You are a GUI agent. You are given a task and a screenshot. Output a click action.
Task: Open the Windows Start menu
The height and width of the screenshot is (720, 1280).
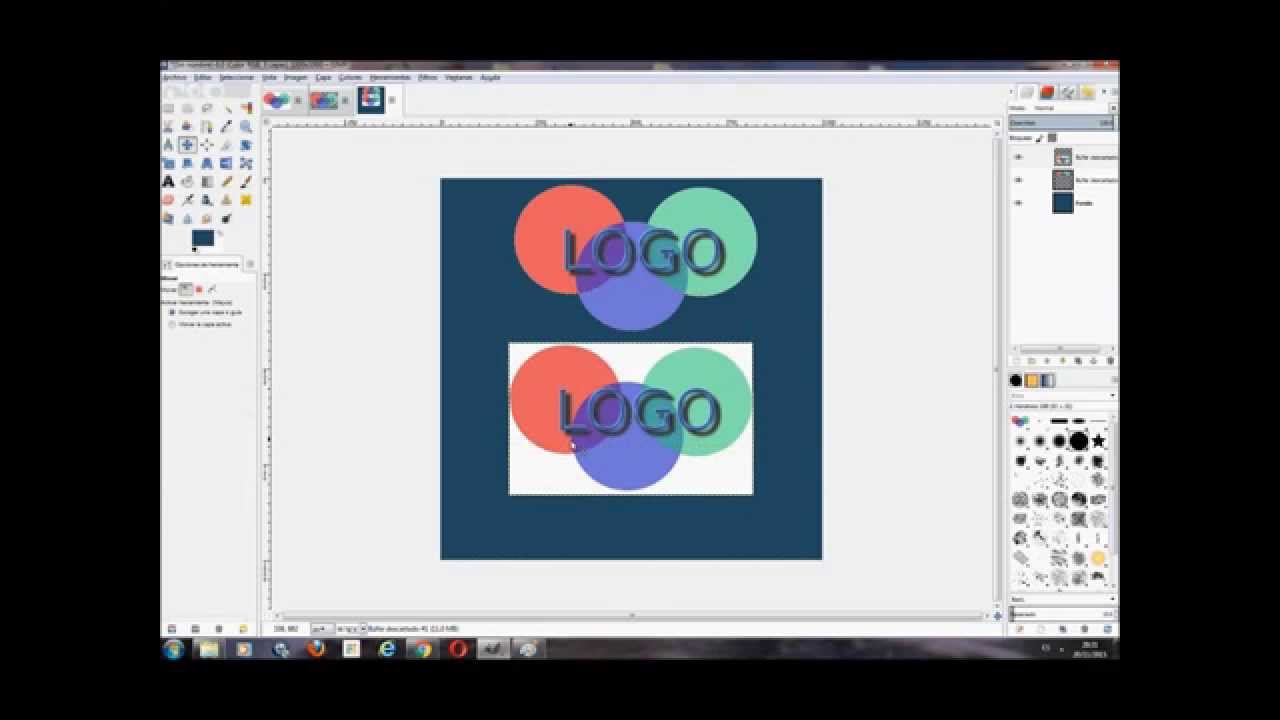[174, 649]
